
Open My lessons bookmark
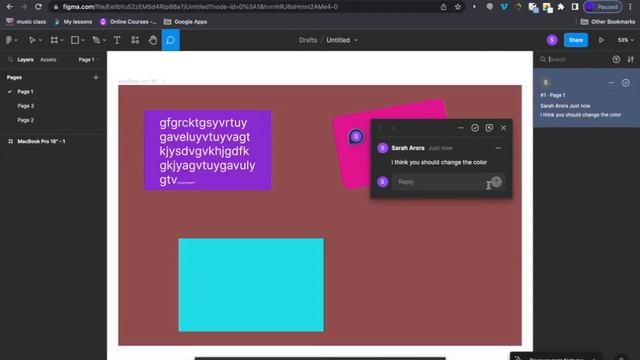[73, 22]
